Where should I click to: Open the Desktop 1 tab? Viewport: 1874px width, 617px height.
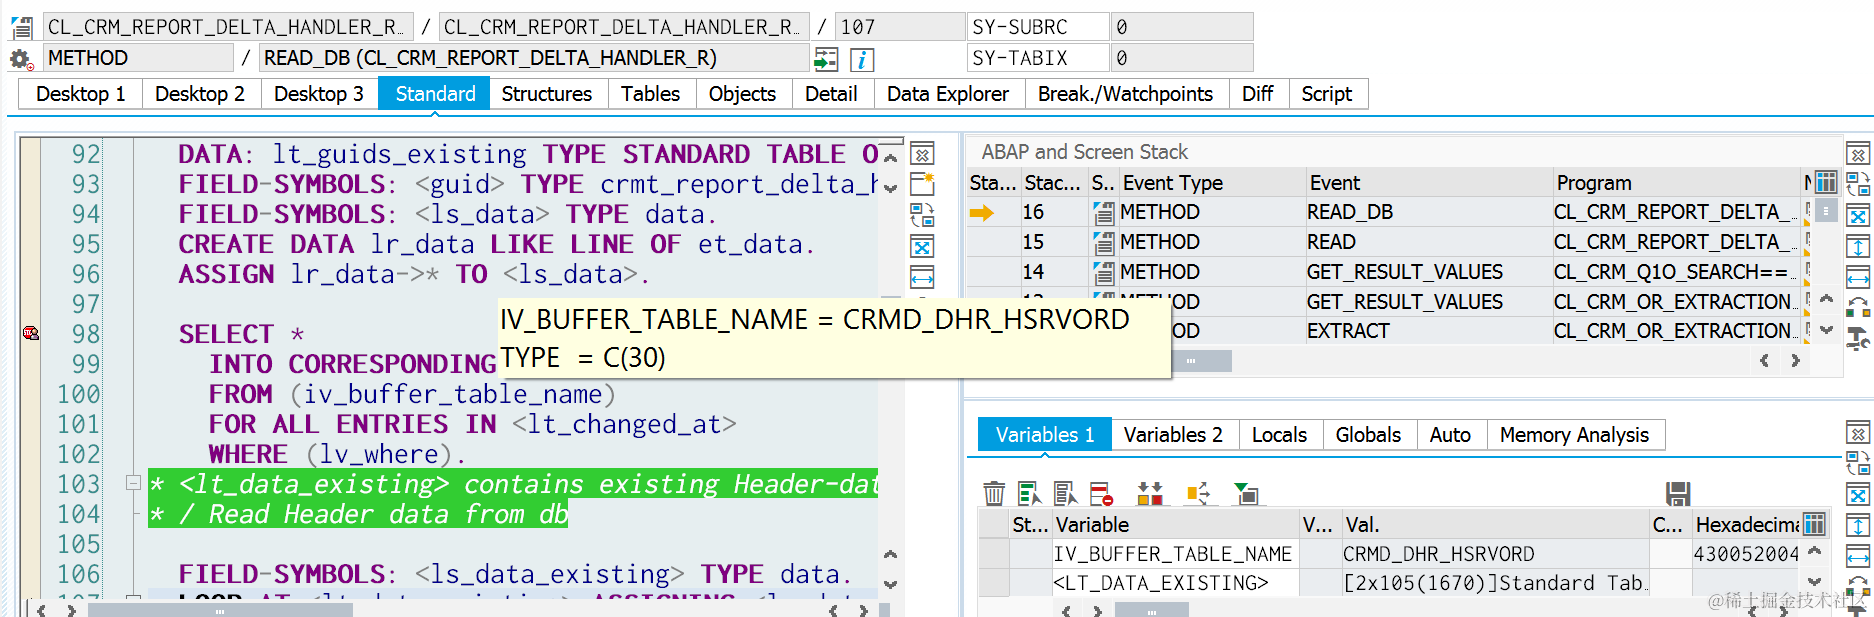[81, 94]
